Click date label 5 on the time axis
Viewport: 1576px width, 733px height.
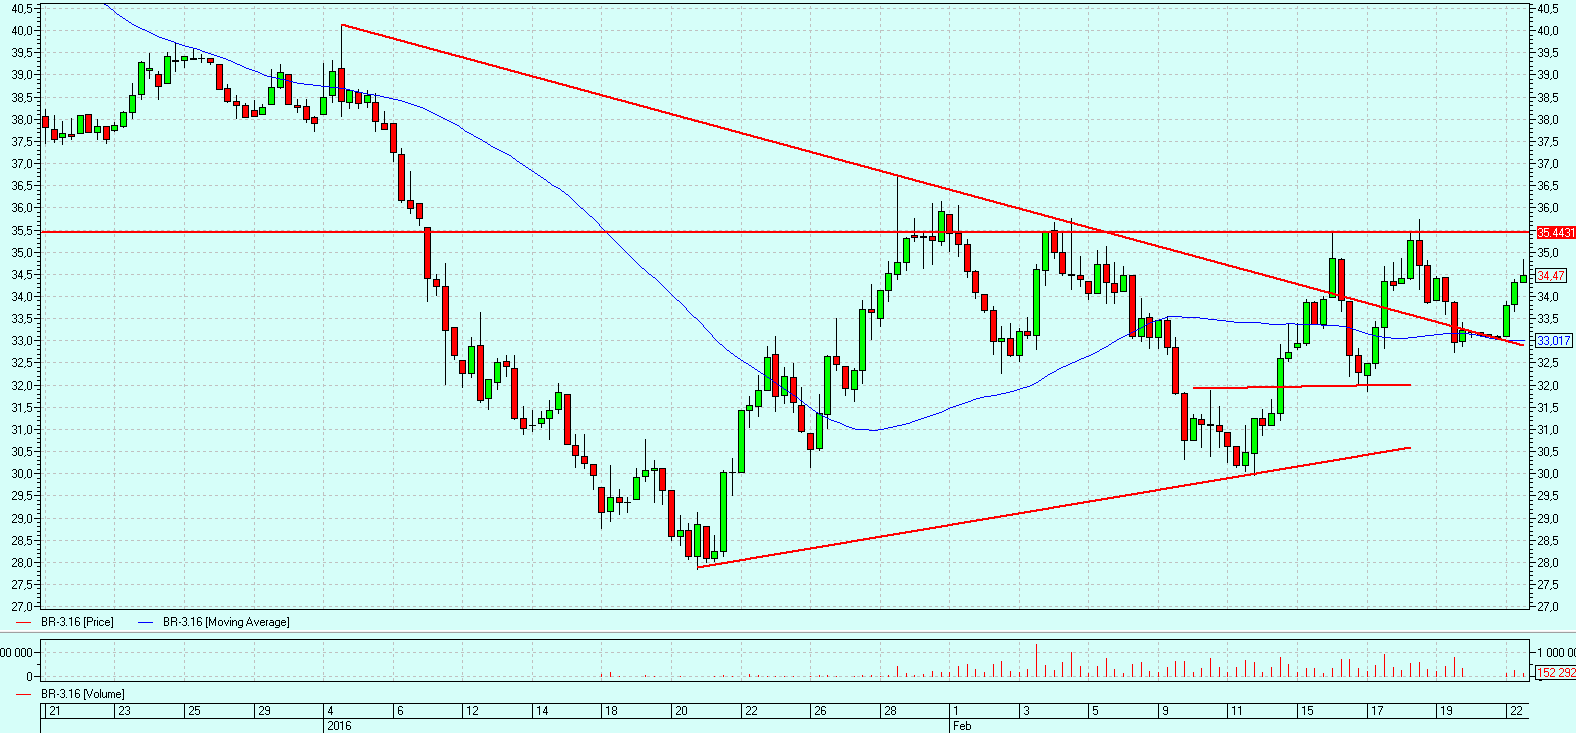pos(1095,711)
